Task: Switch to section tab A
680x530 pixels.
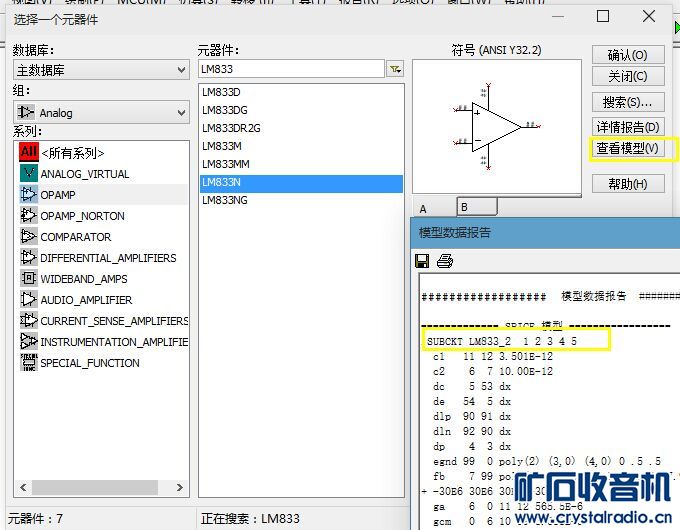Action: [423, 209]
